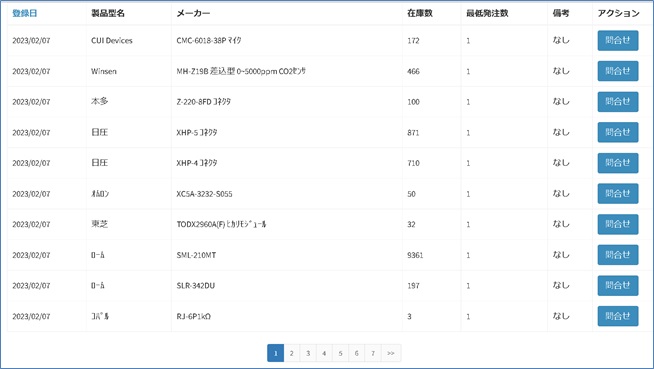Select stock quantity 172
This screenshot has height=369, width=654.
click(x=413, y=40)
